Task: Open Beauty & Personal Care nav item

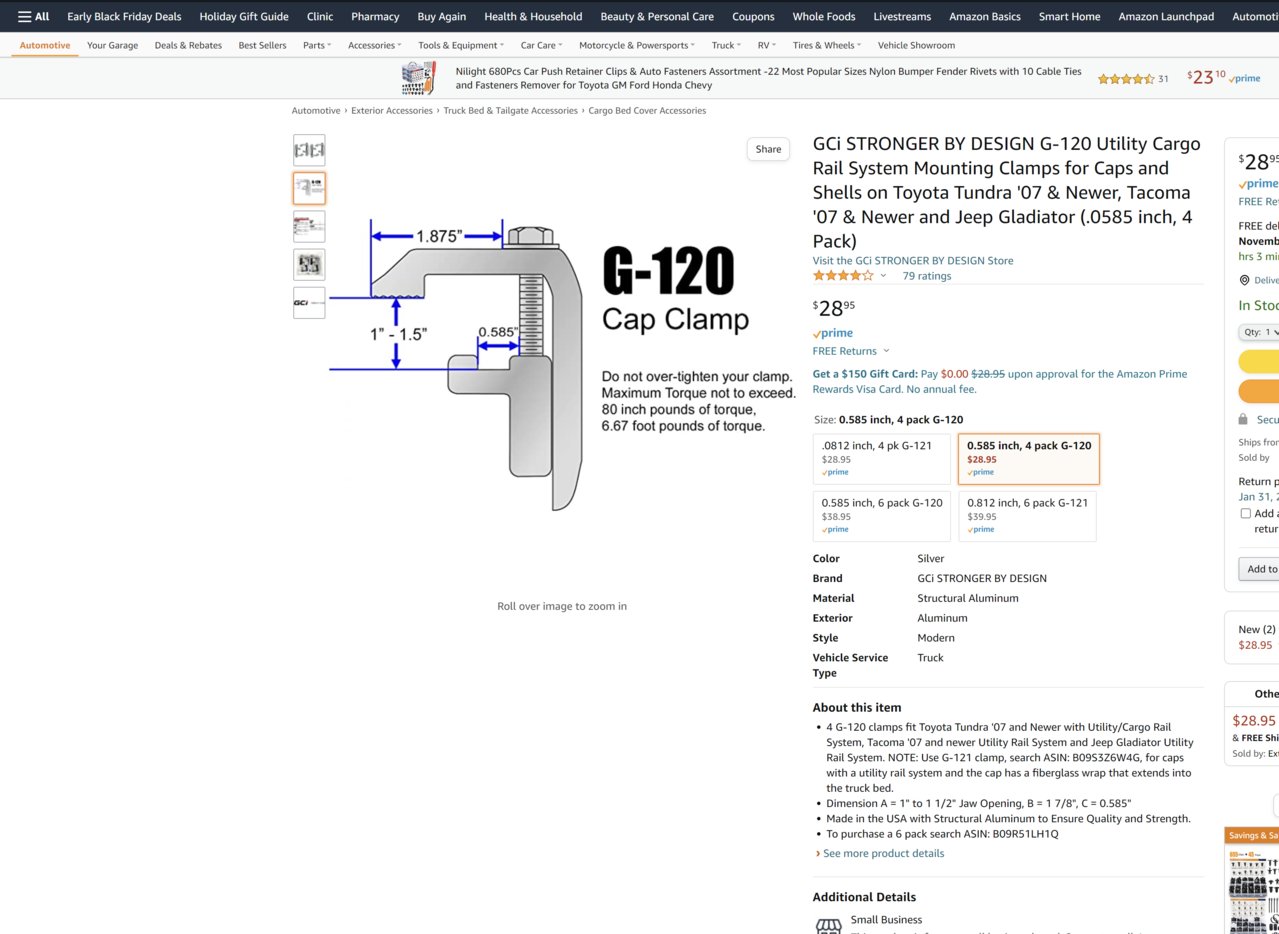Action: (x=657, y=16)
